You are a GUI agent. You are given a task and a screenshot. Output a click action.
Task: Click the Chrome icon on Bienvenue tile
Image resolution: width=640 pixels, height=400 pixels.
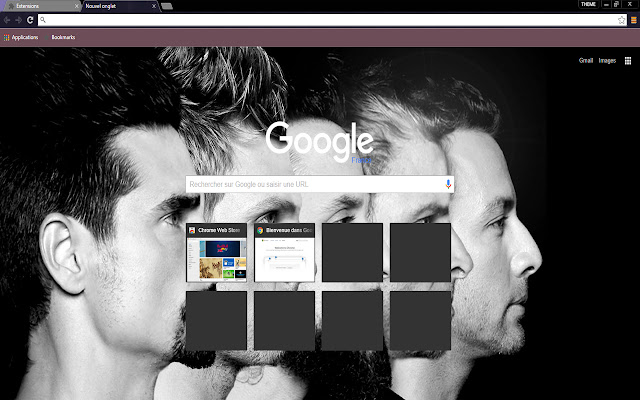pyautogui.click(x=260, y=231)
